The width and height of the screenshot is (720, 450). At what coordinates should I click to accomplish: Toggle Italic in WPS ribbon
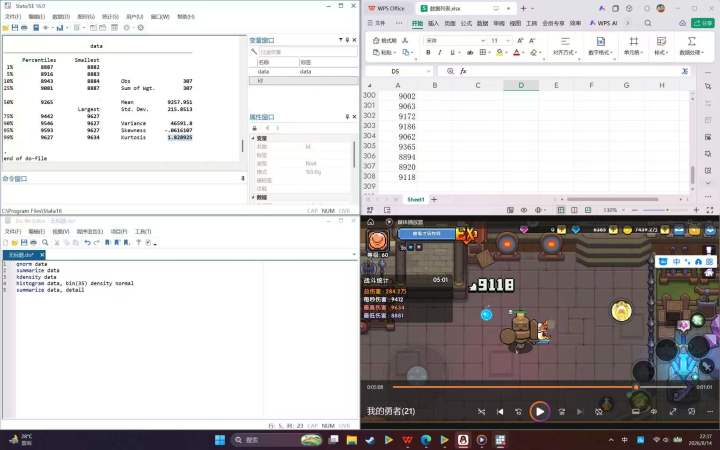pos(440,53)
